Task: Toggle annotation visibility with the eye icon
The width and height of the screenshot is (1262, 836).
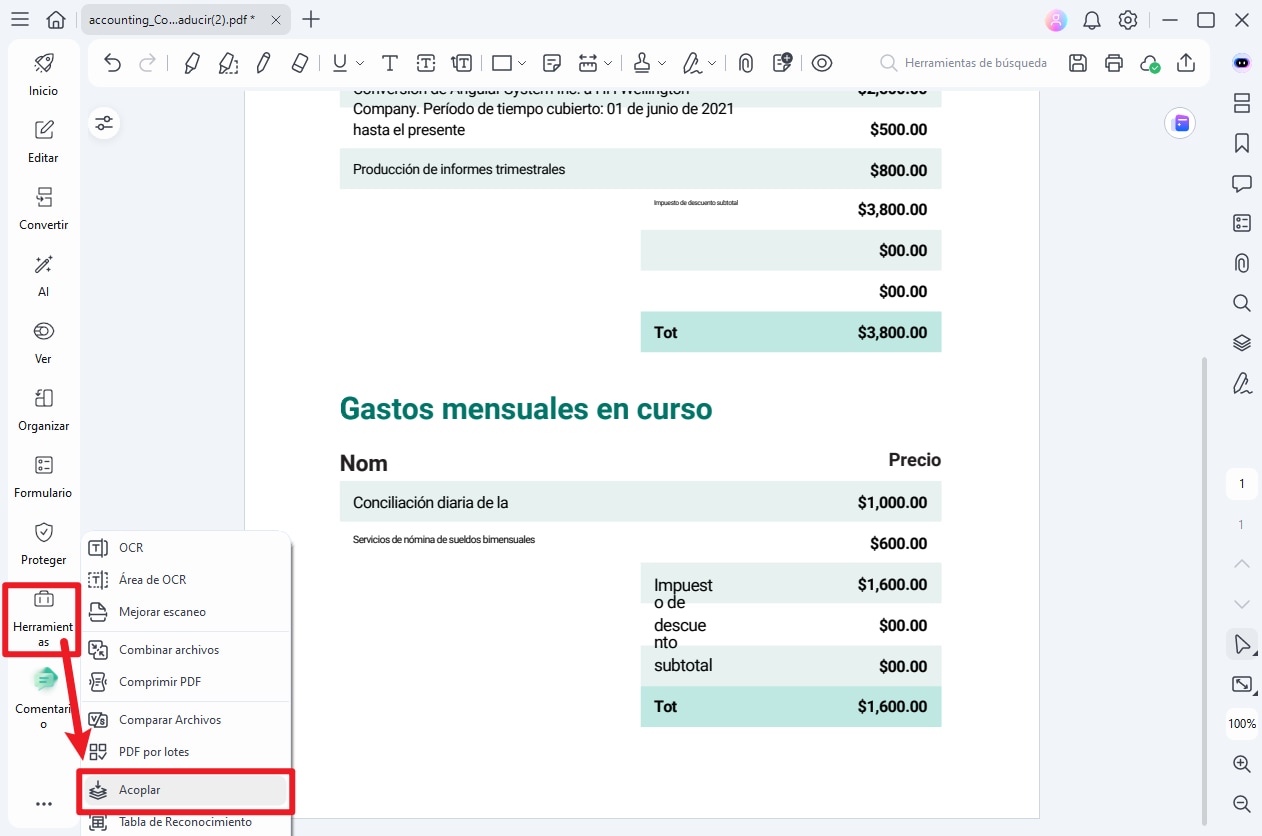Action: (x=822, y=62)
